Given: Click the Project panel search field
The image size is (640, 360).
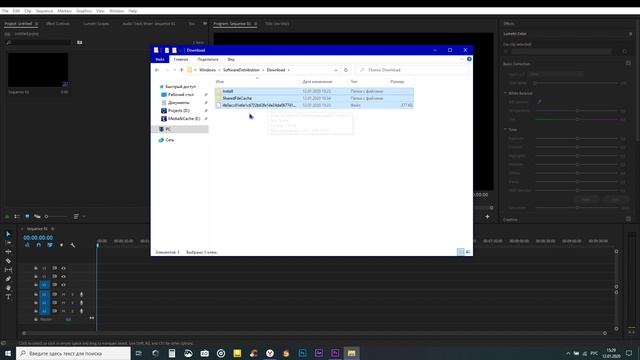Looking at the screenshot, I should pyautogui.click(x=39, y=42).
